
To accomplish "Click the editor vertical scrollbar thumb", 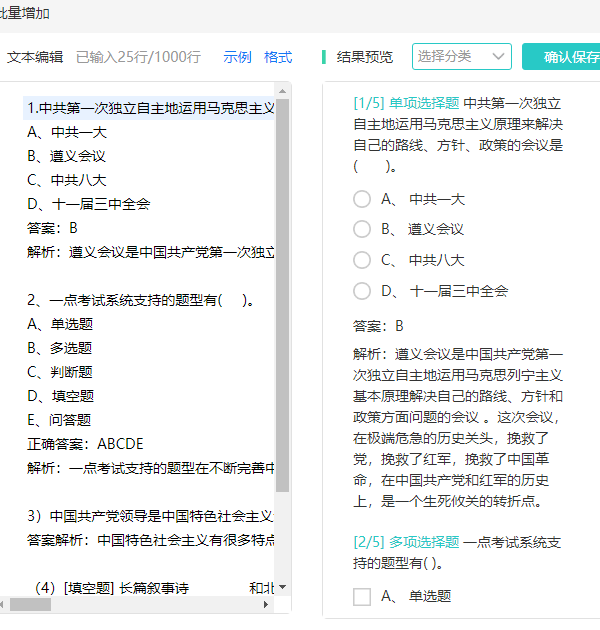I will 283,295.
